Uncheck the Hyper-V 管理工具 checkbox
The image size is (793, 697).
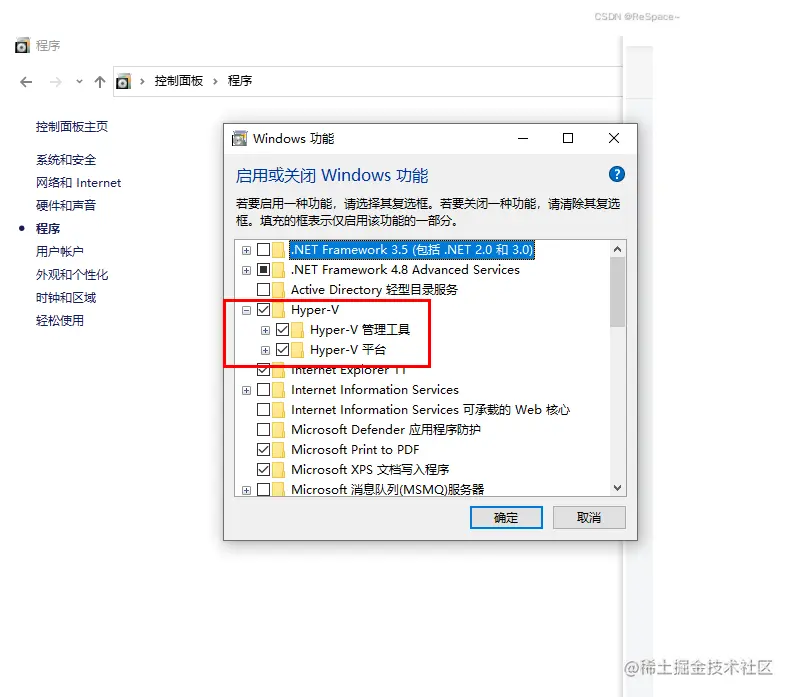tap(283, 330)
